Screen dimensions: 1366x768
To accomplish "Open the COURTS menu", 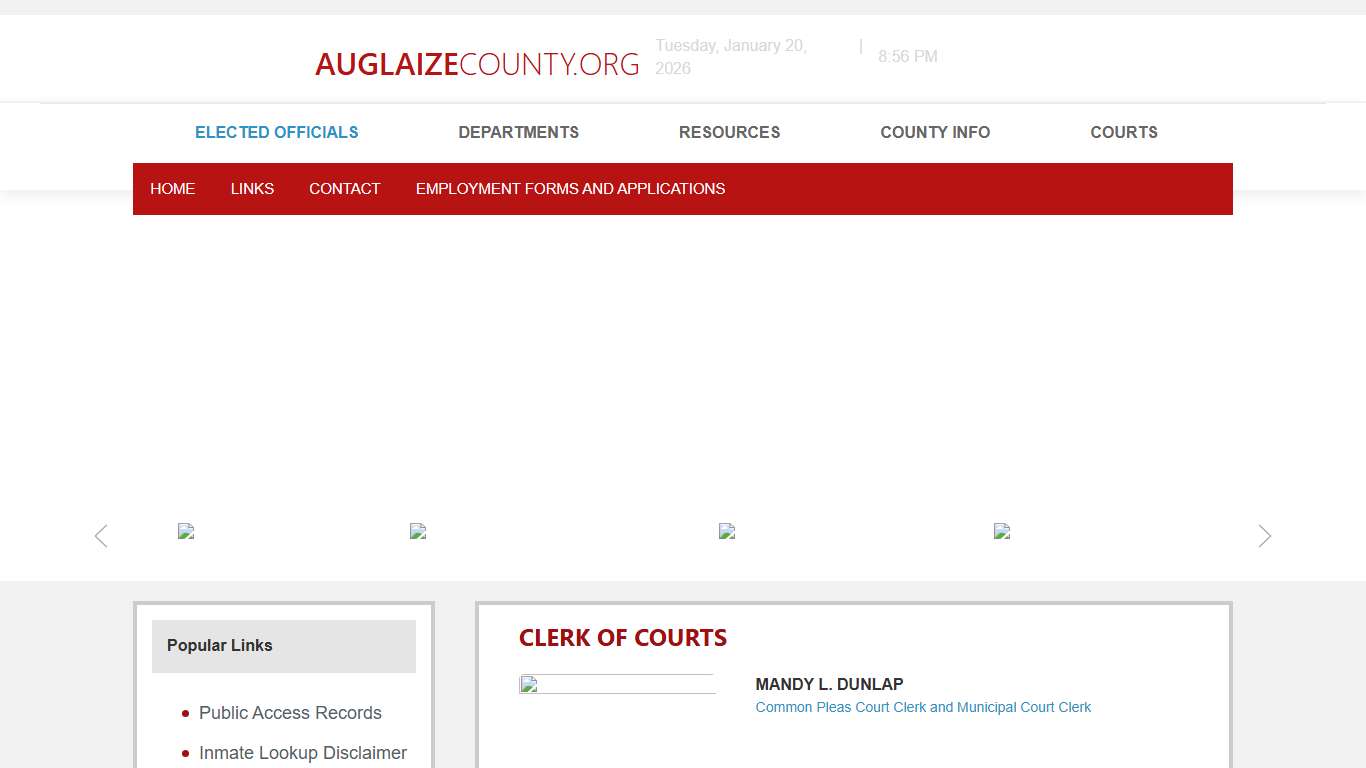I will point(1123,132).
